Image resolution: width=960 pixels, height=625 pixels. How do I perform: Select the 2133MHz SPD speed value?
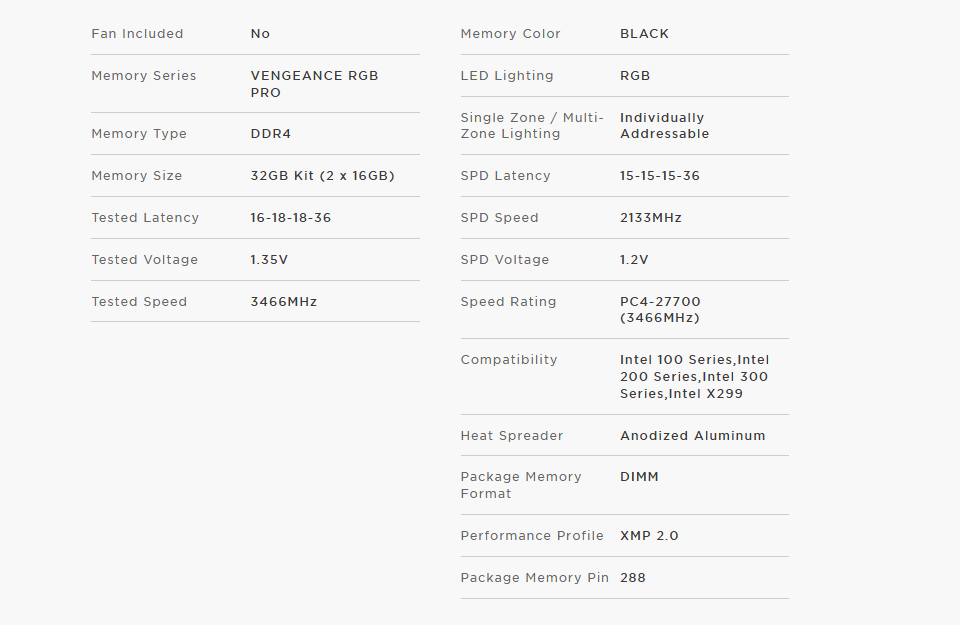pos(651,217)
